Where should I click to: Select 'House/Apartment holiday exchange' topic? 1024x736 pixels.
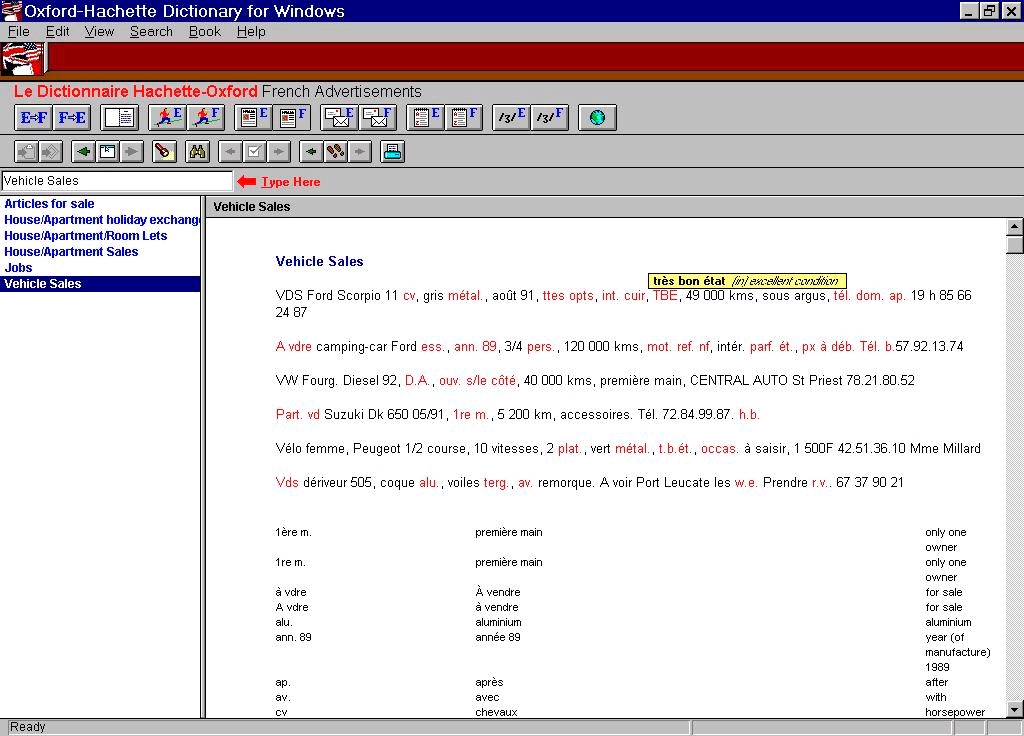pyautogui.click(x=102, y=219)
